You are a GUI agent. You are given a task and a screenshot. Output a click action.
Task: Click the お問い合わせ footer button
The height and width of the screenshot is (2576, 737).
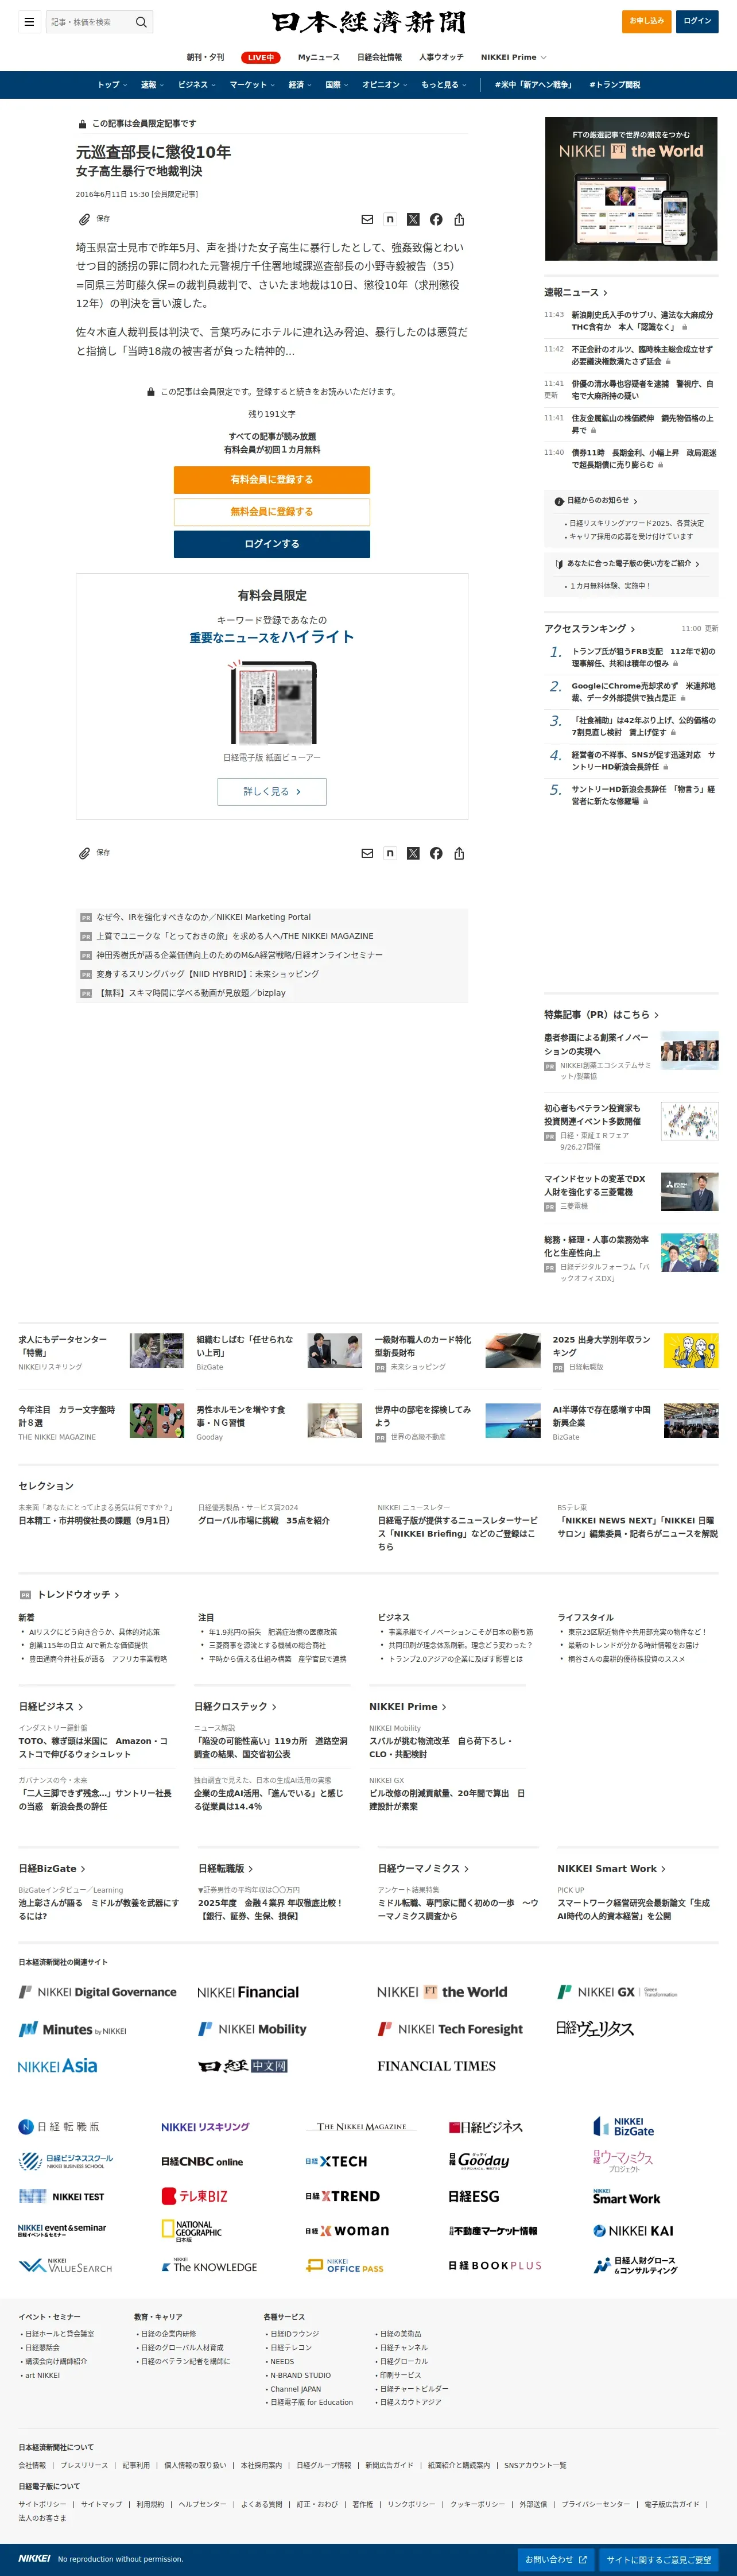556,2559
